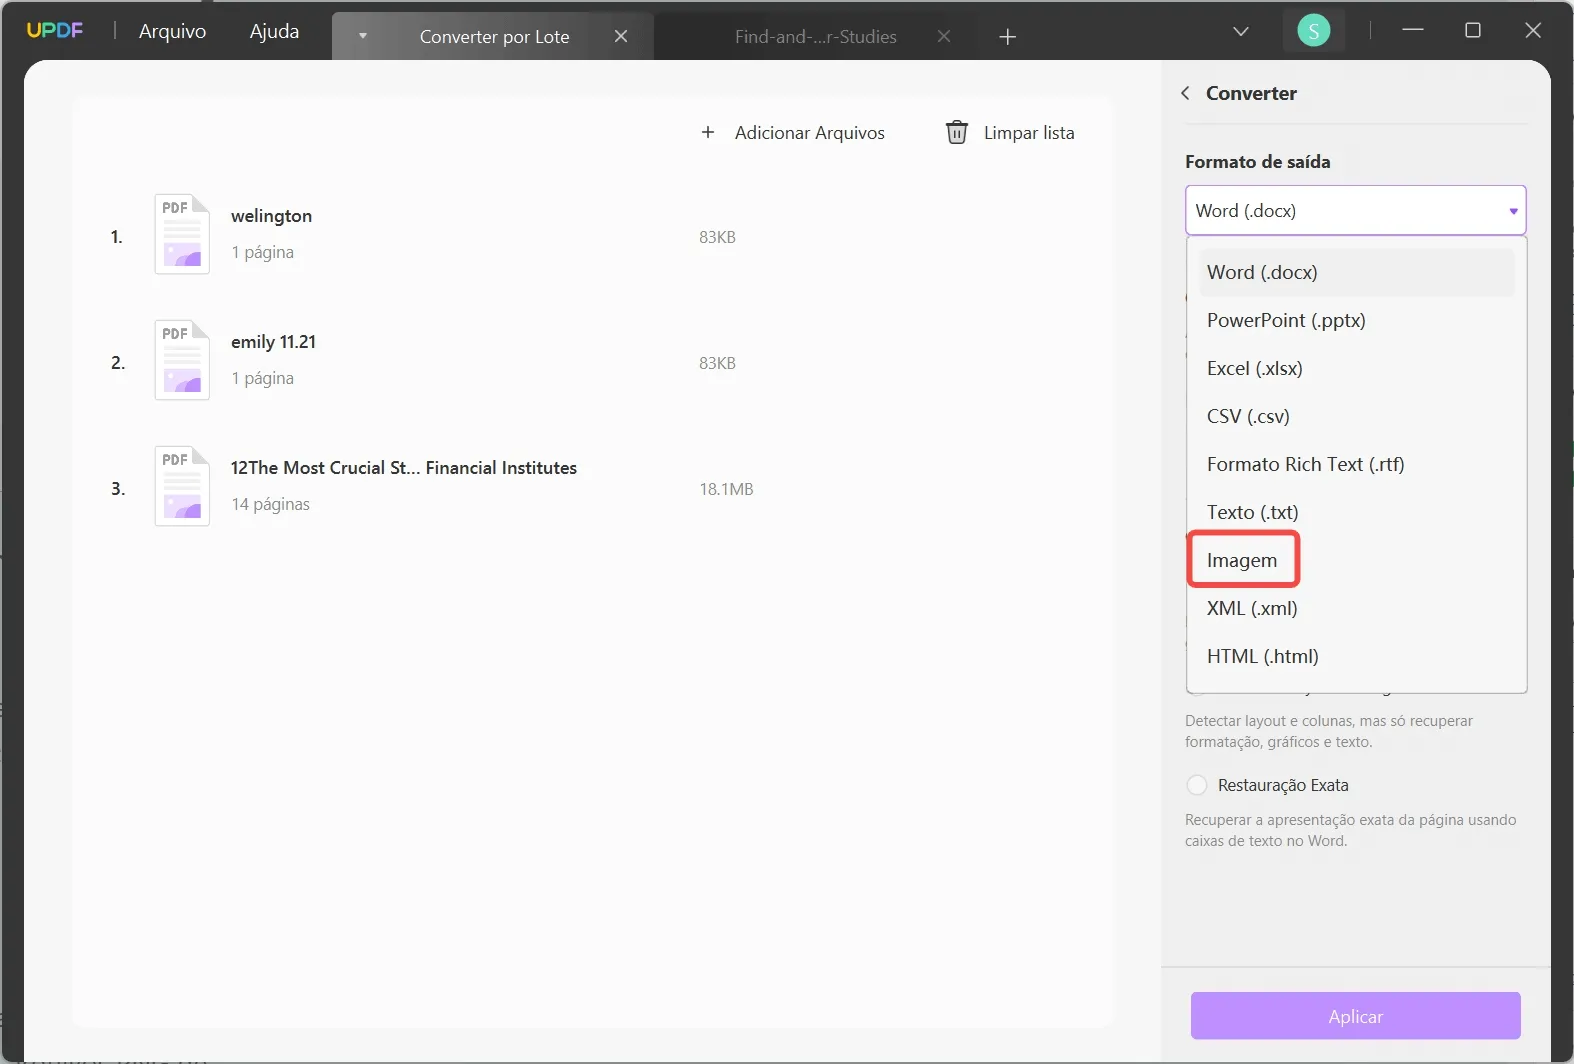
Task: Maximize the UPDF window
Action: (x=1472, y=30)
